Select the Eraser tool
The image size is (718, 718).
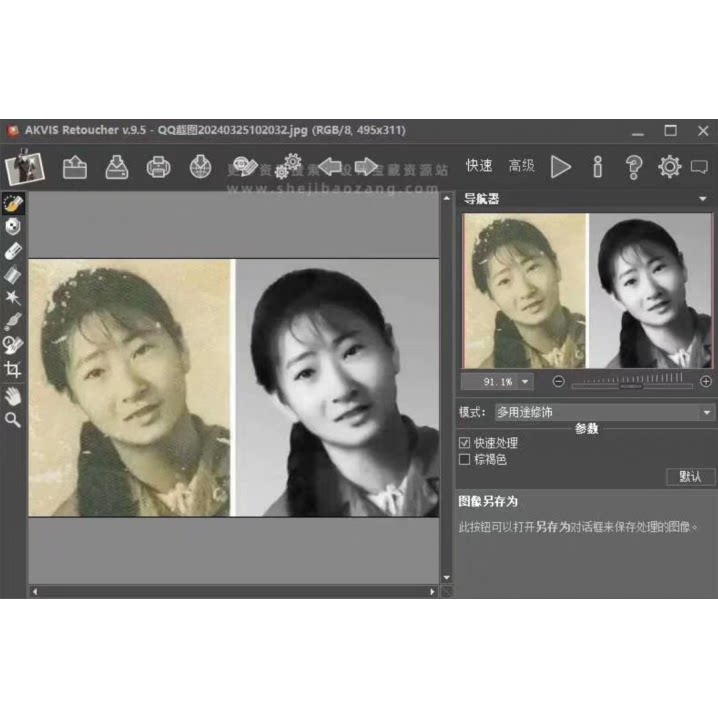coord(13,251)
